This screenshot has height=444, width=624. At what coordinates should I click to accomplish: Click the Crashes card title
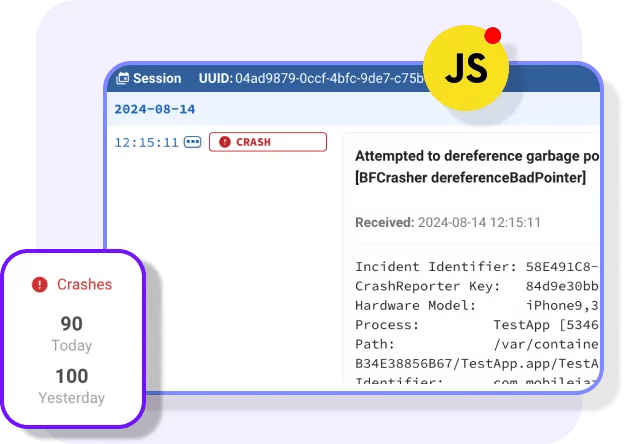[x=84, y=284]
